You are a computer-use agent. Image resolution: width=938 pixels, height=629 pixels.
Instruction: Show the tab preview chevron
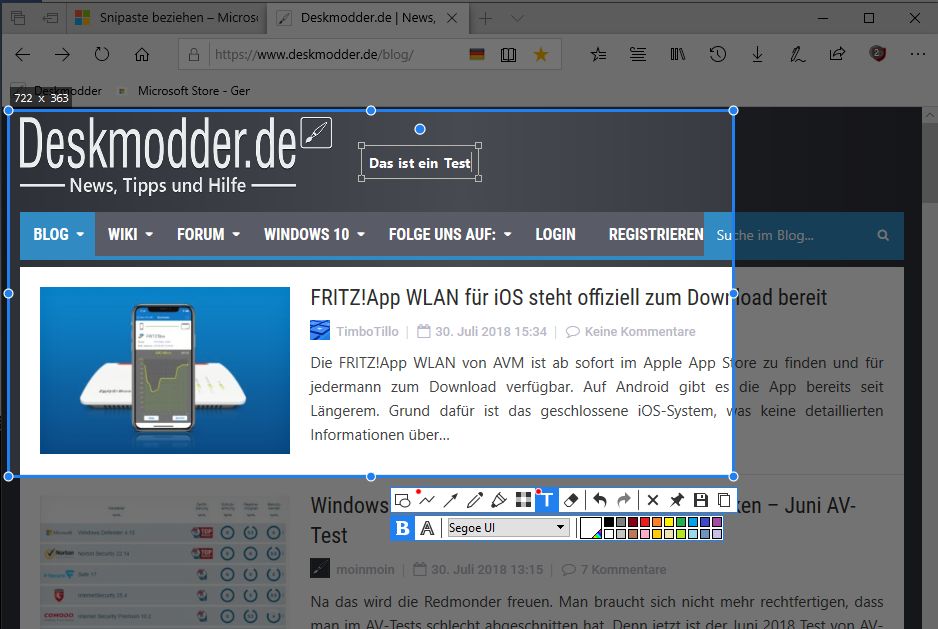[517, 19]
